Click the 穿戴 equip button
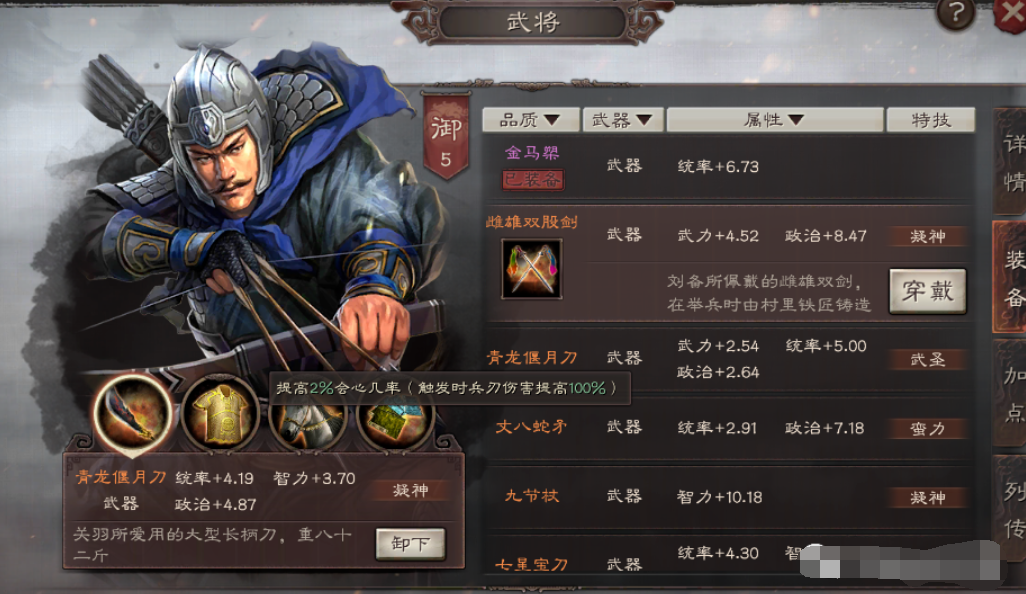The height and width of the screenshot is (594, 1026). click(927, 290)
